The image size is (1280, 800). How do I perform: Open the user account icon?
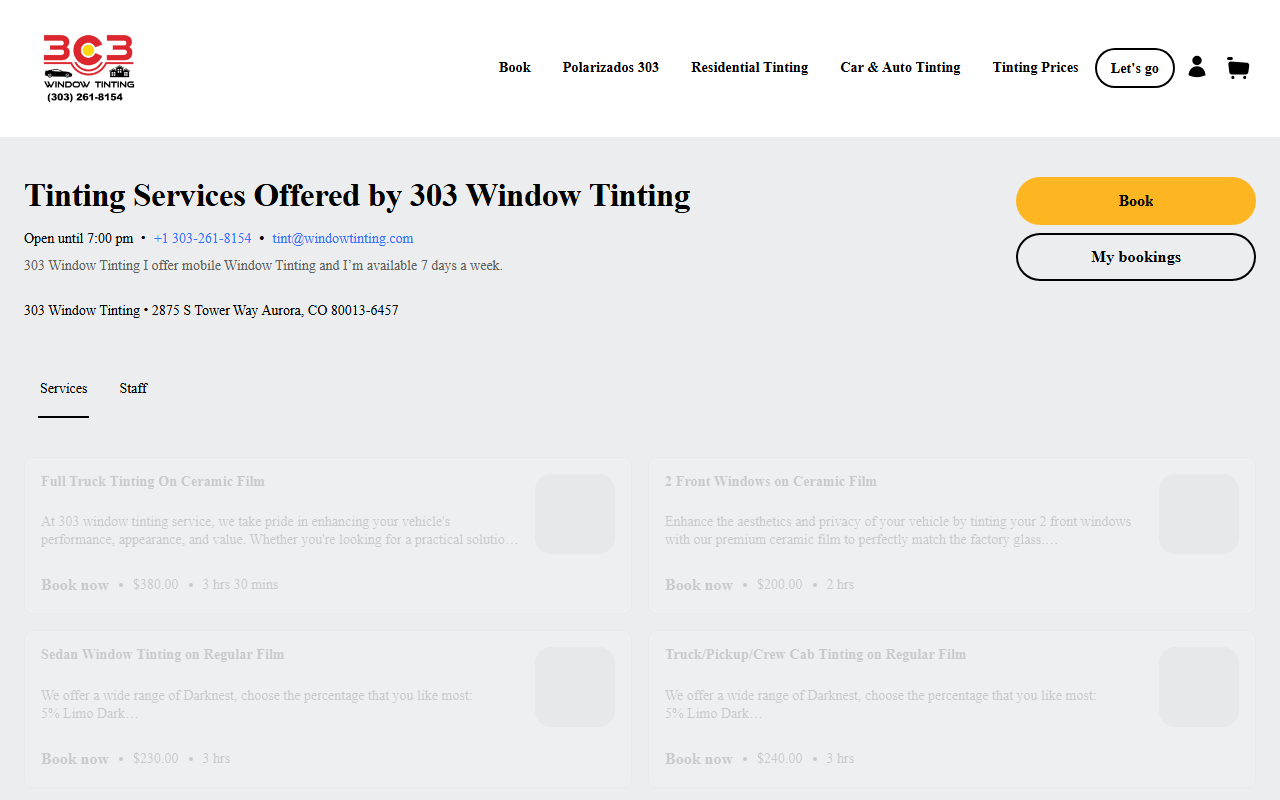[x=1197, y=67]
